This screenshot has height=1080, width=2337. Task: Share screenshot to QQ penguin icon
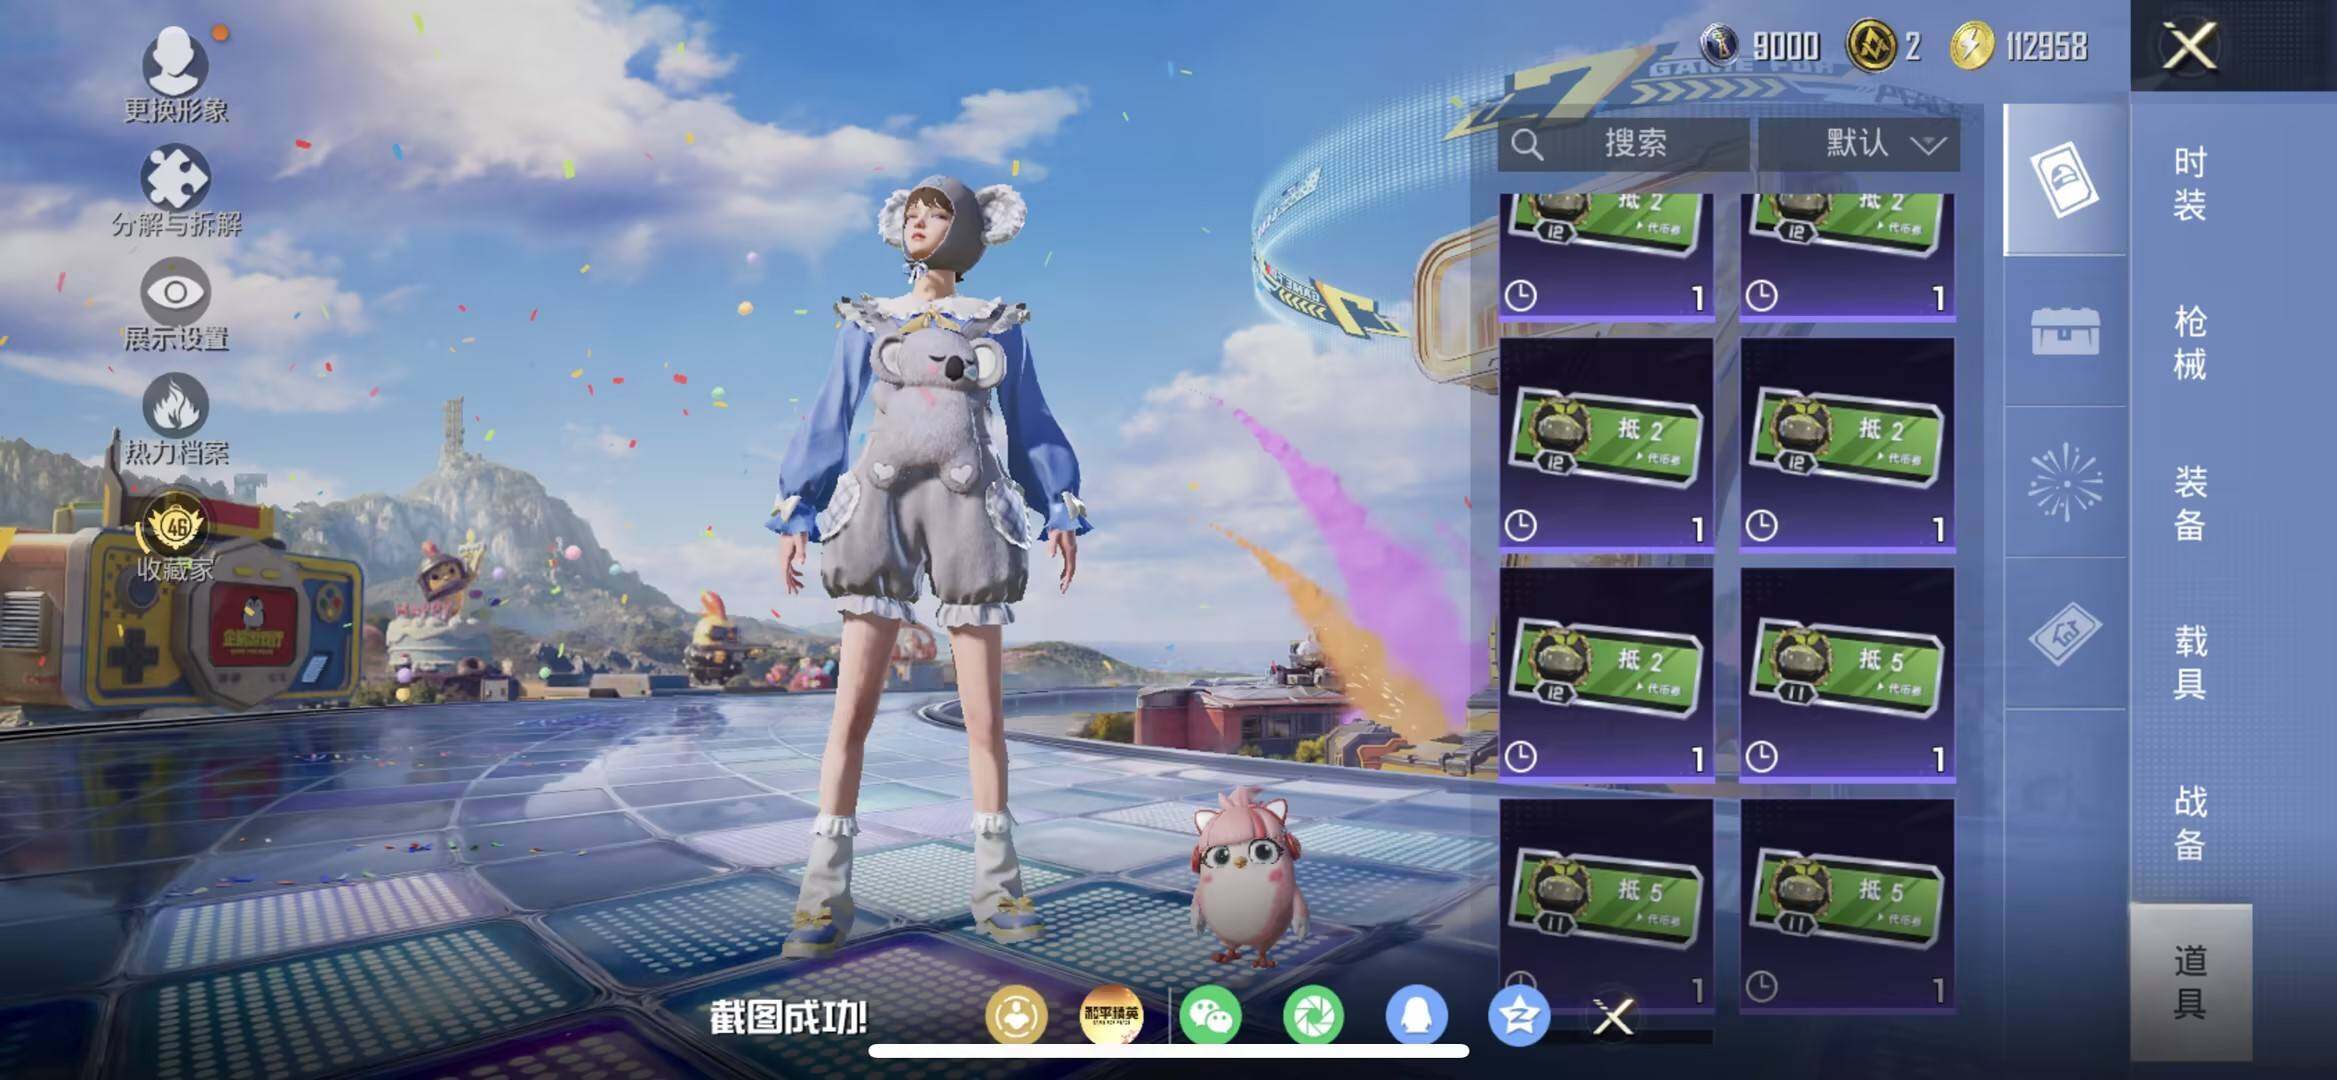coord(1416,1016)
